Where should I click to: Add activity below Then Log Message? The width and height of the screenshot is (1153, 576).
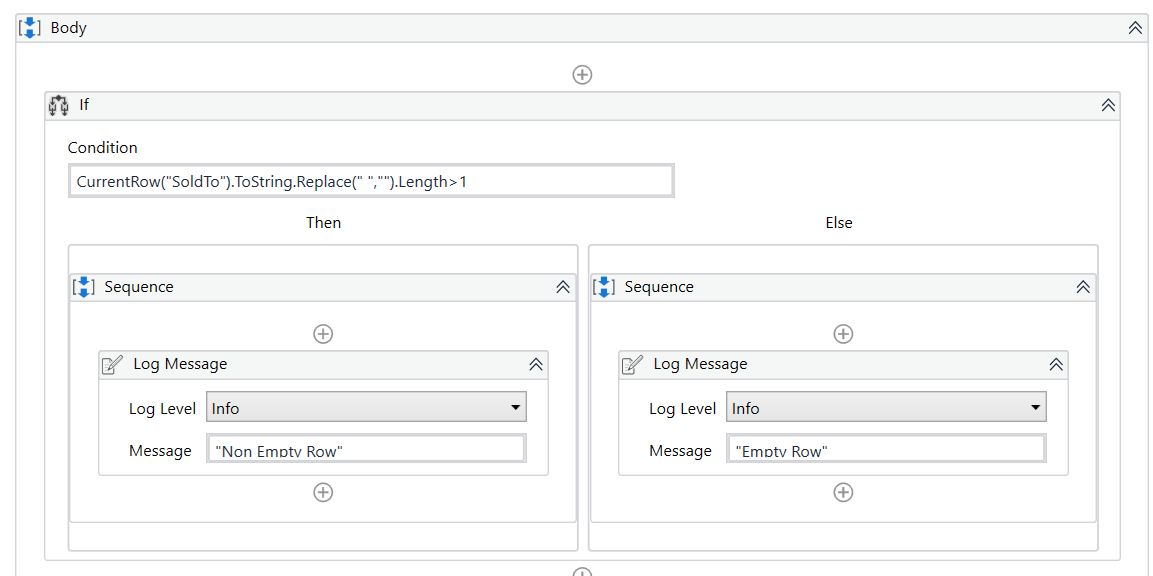(x=323, y=492)
